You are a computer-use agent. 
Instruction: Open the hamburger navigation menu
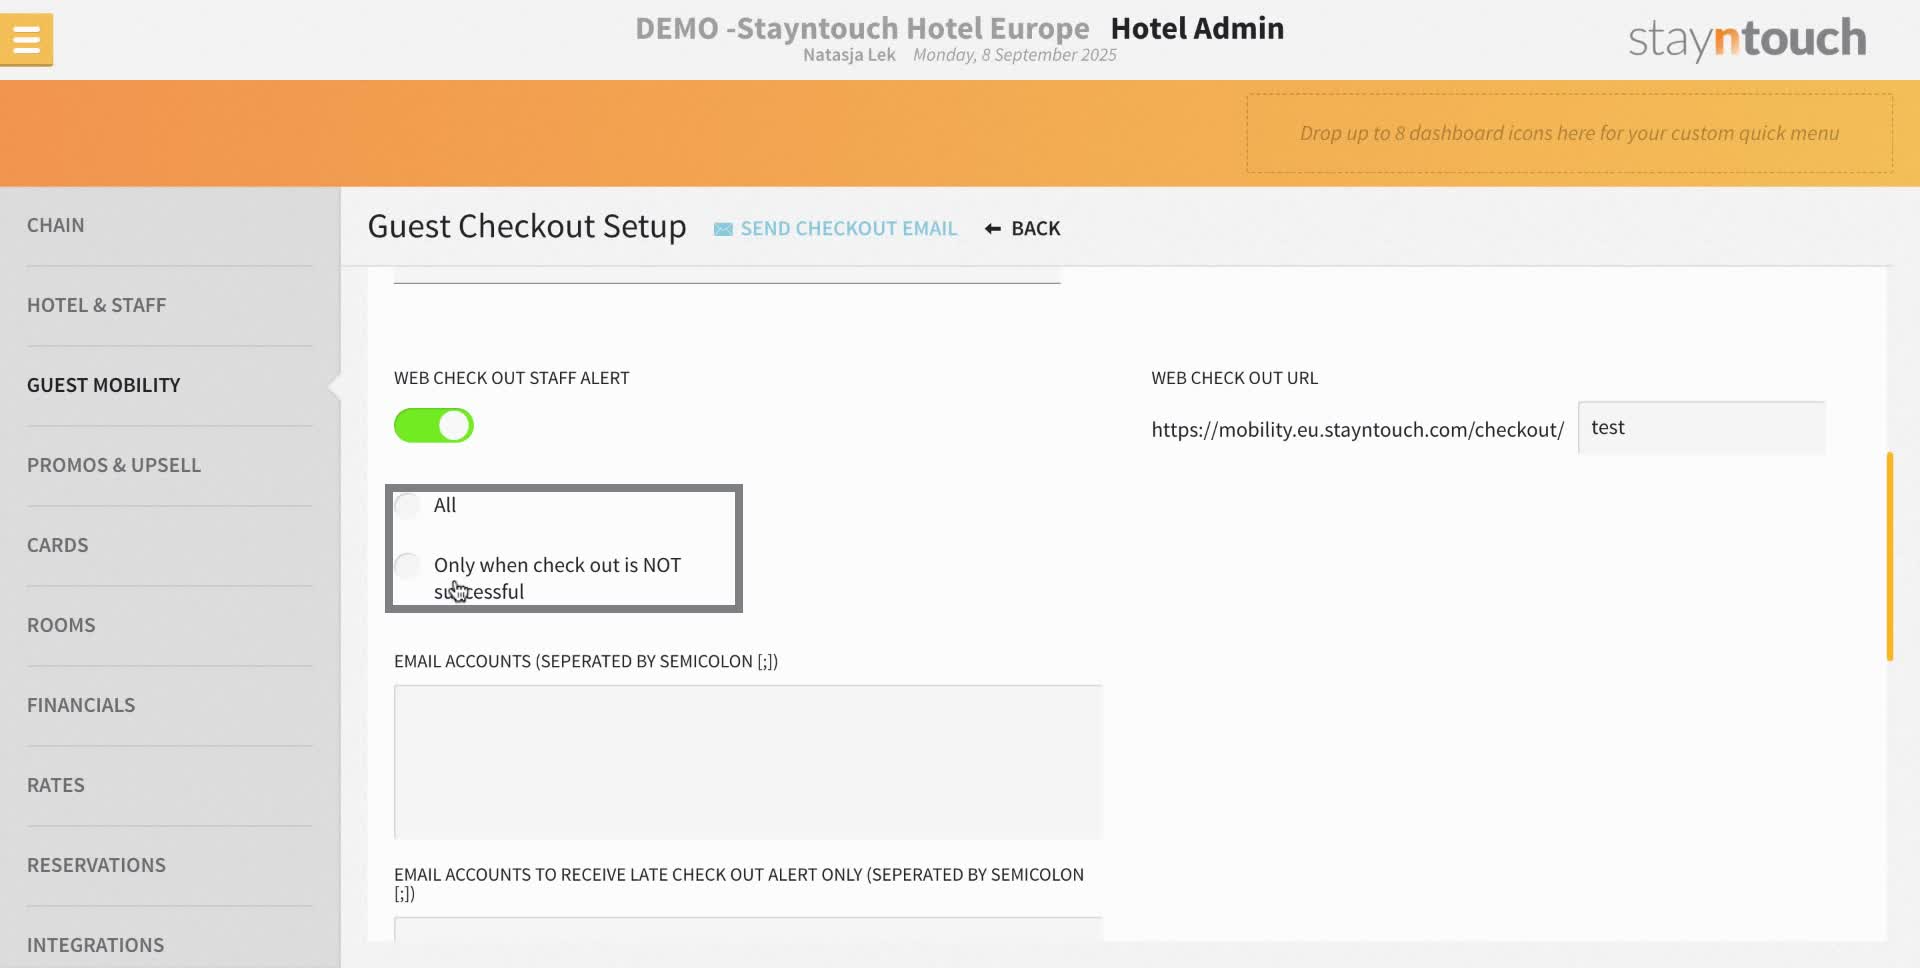point(26,39)
